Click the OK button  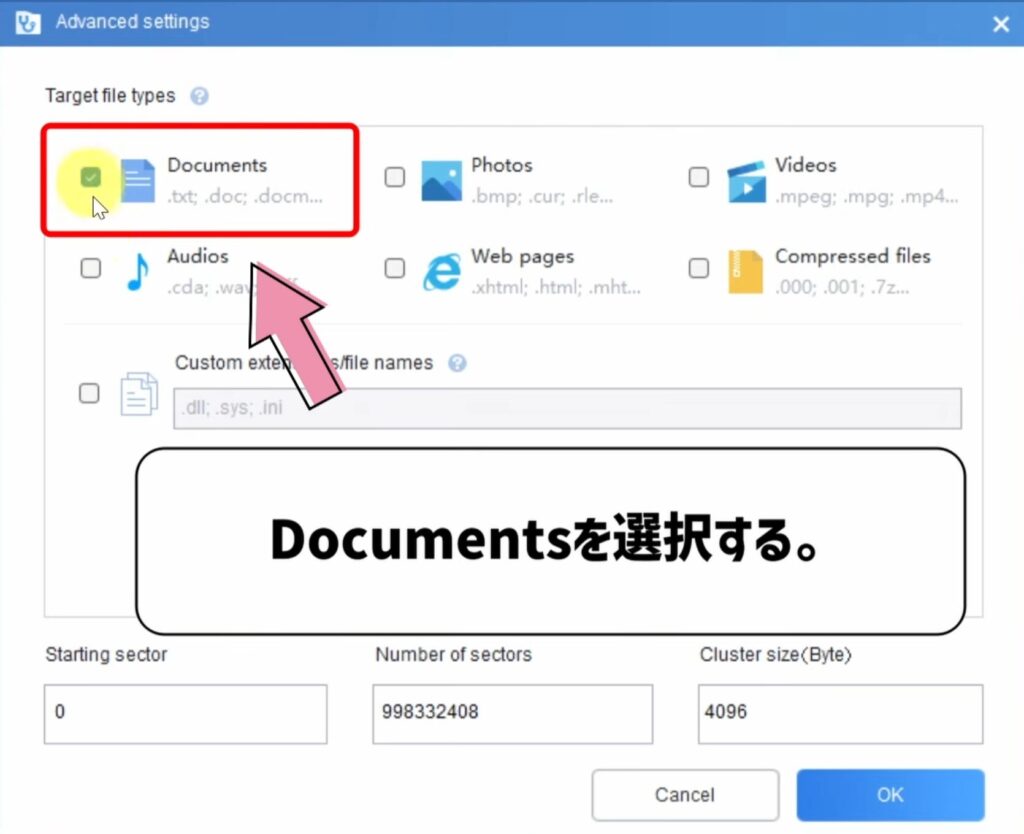point(889,794)
